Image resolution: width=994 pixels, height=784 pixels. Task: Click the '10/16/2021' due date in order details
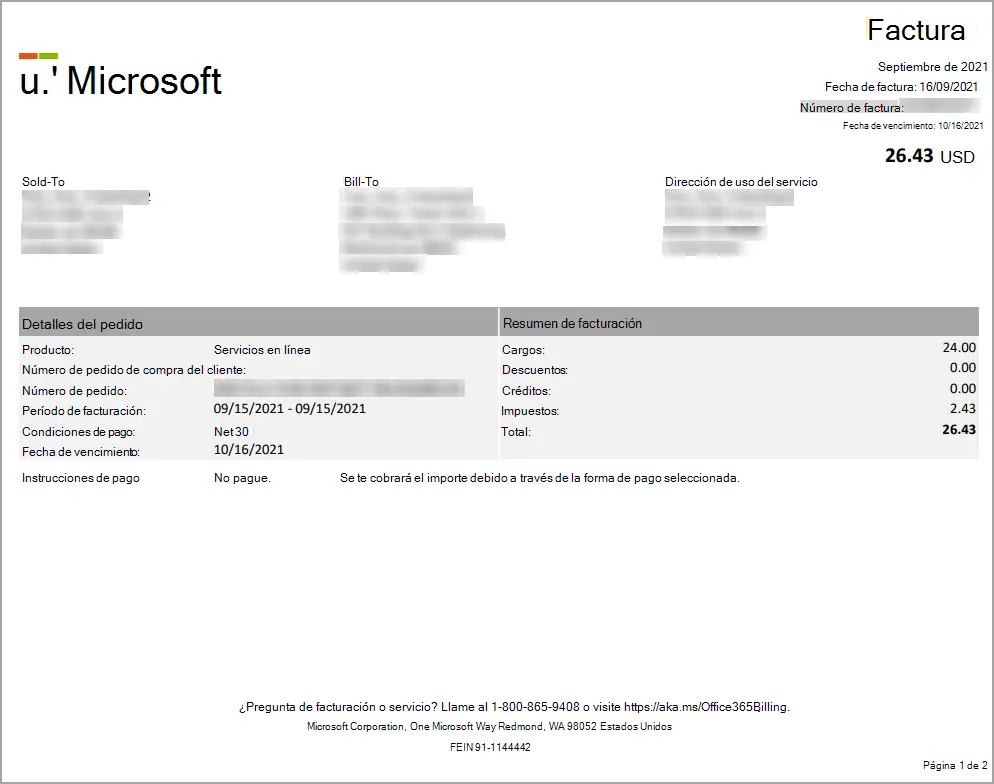coord(248,450)
